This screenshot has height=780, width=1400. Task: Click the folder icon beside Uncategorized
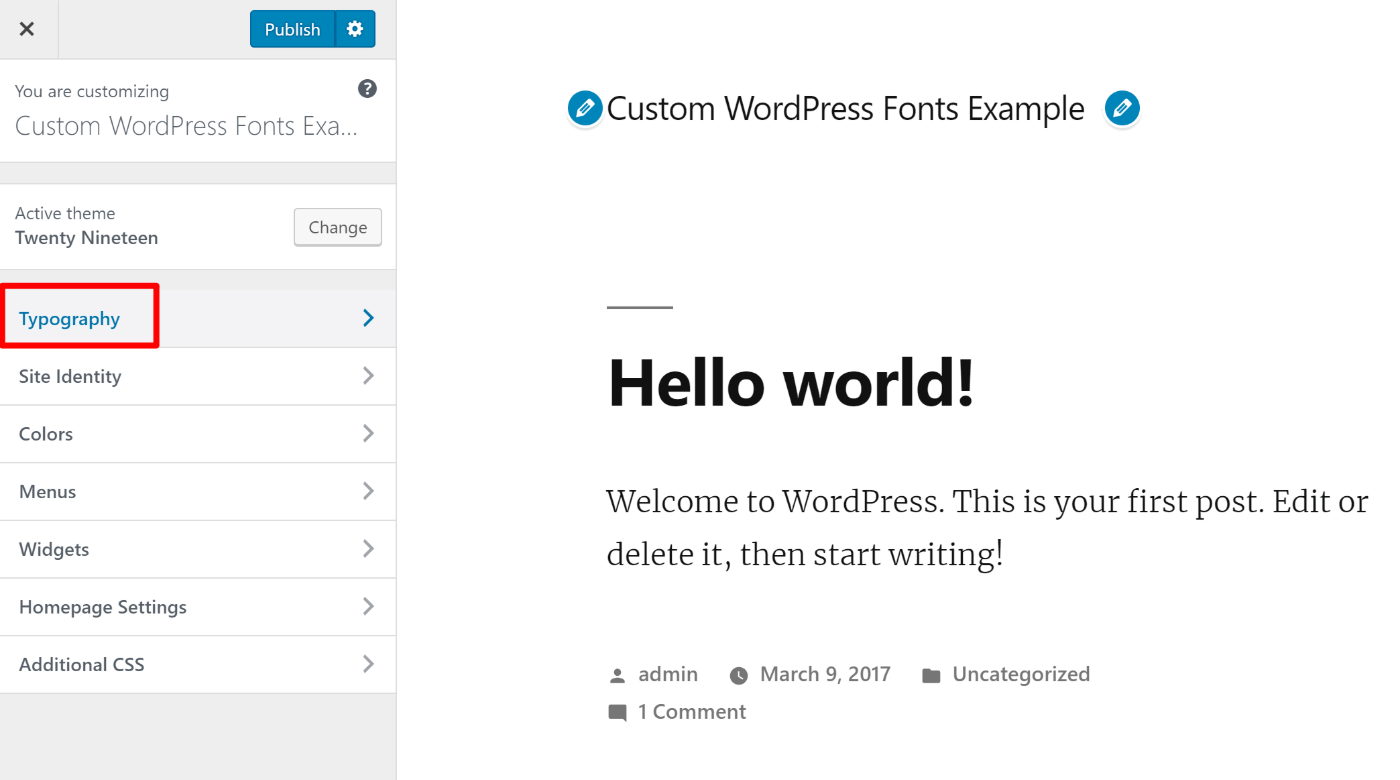point(931,674)
